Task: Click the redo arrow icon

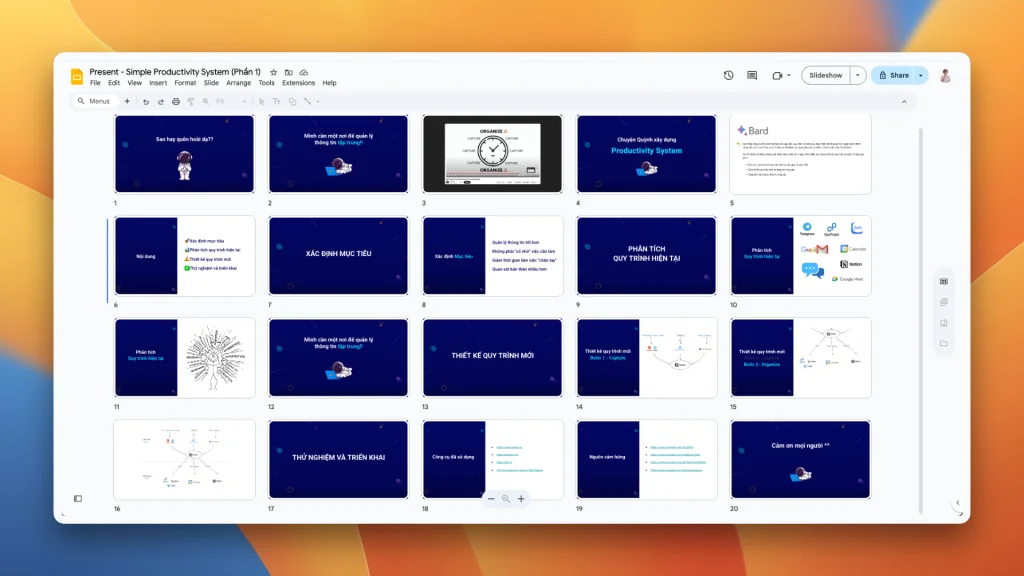Action: coord(160,101)
